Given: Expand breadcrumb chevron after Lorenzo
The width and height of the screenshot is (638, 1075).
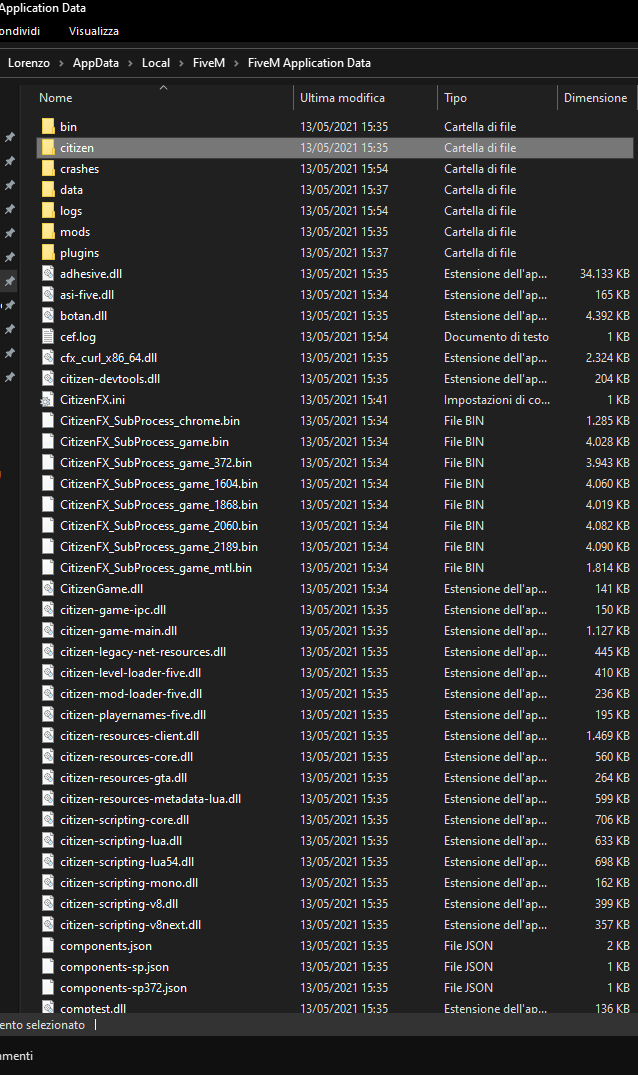Looking at the screenshot, I should 61,63.
